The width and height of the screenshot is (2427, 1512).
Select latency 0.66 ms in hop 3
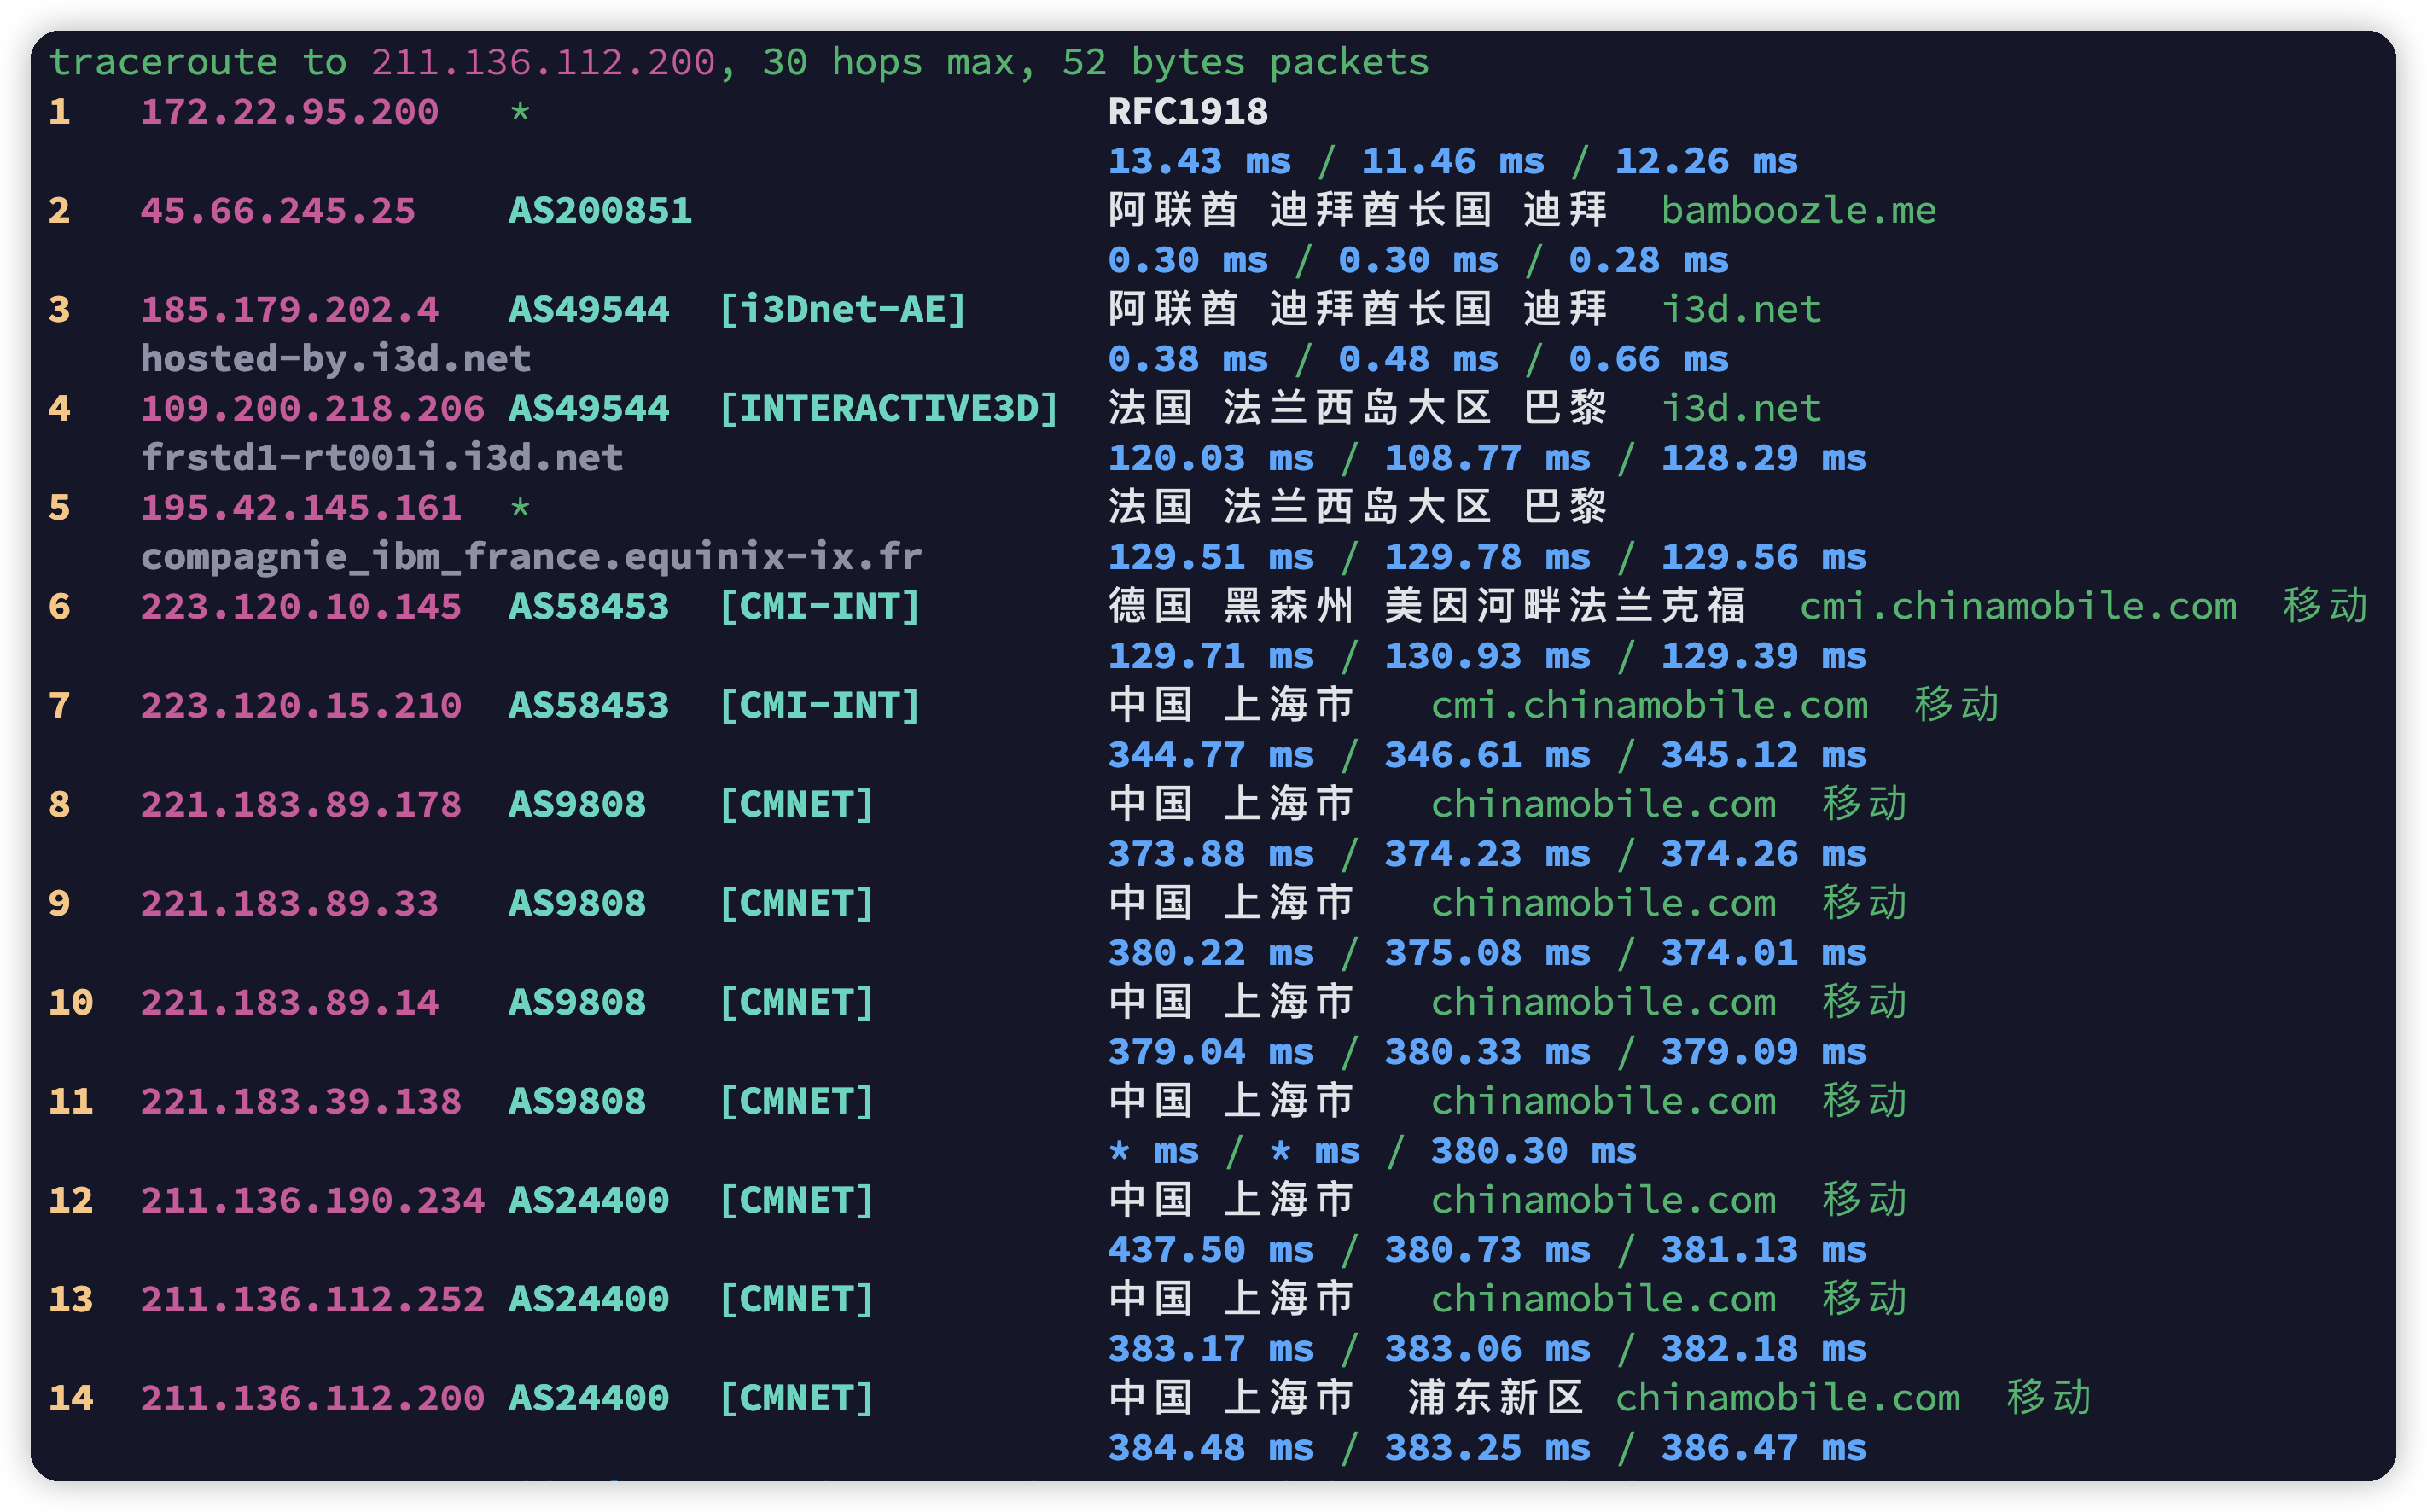click(1648, 359)
